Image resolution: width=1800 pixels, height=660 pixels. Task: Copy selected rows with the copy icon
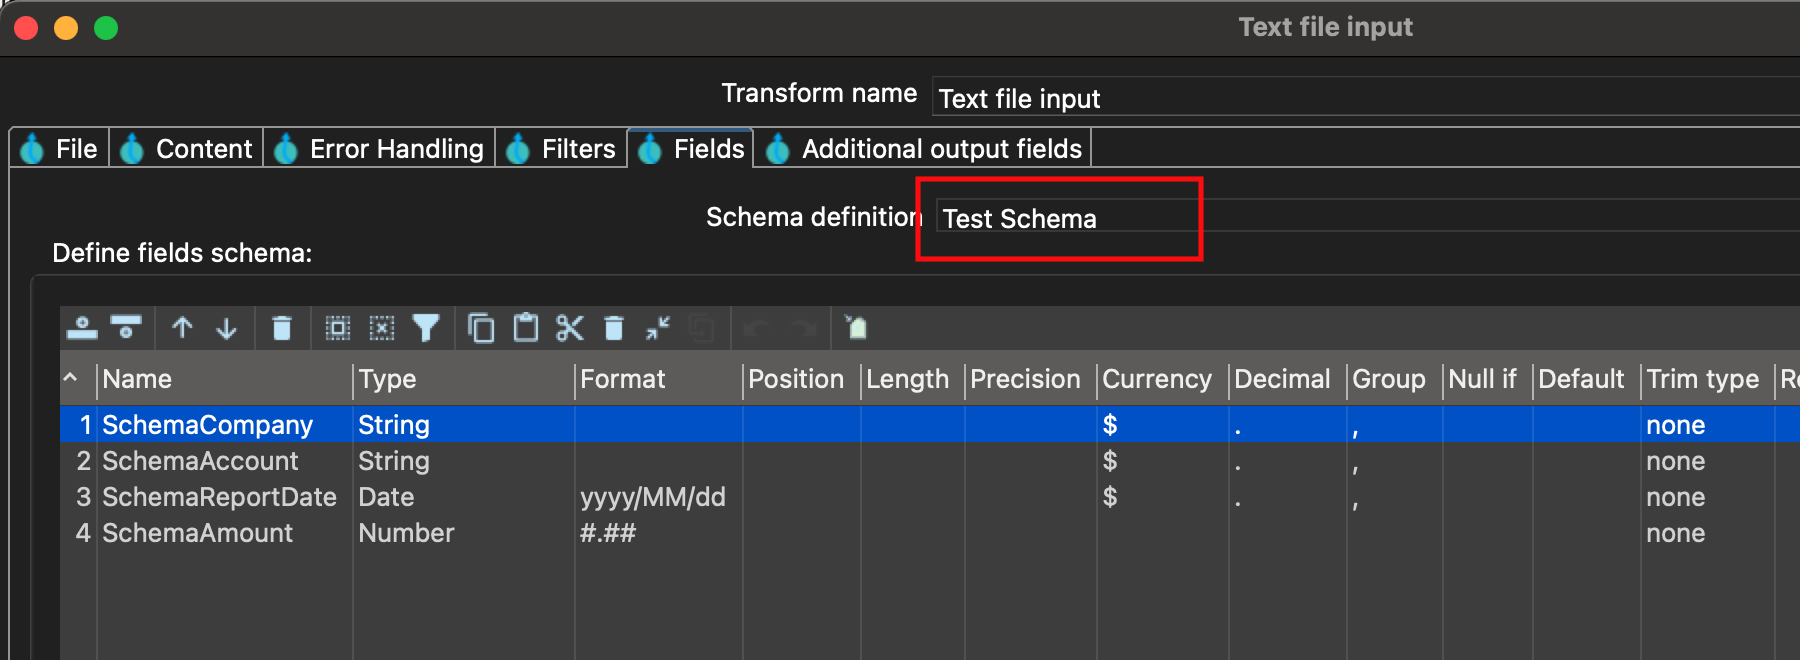(481, 328)
